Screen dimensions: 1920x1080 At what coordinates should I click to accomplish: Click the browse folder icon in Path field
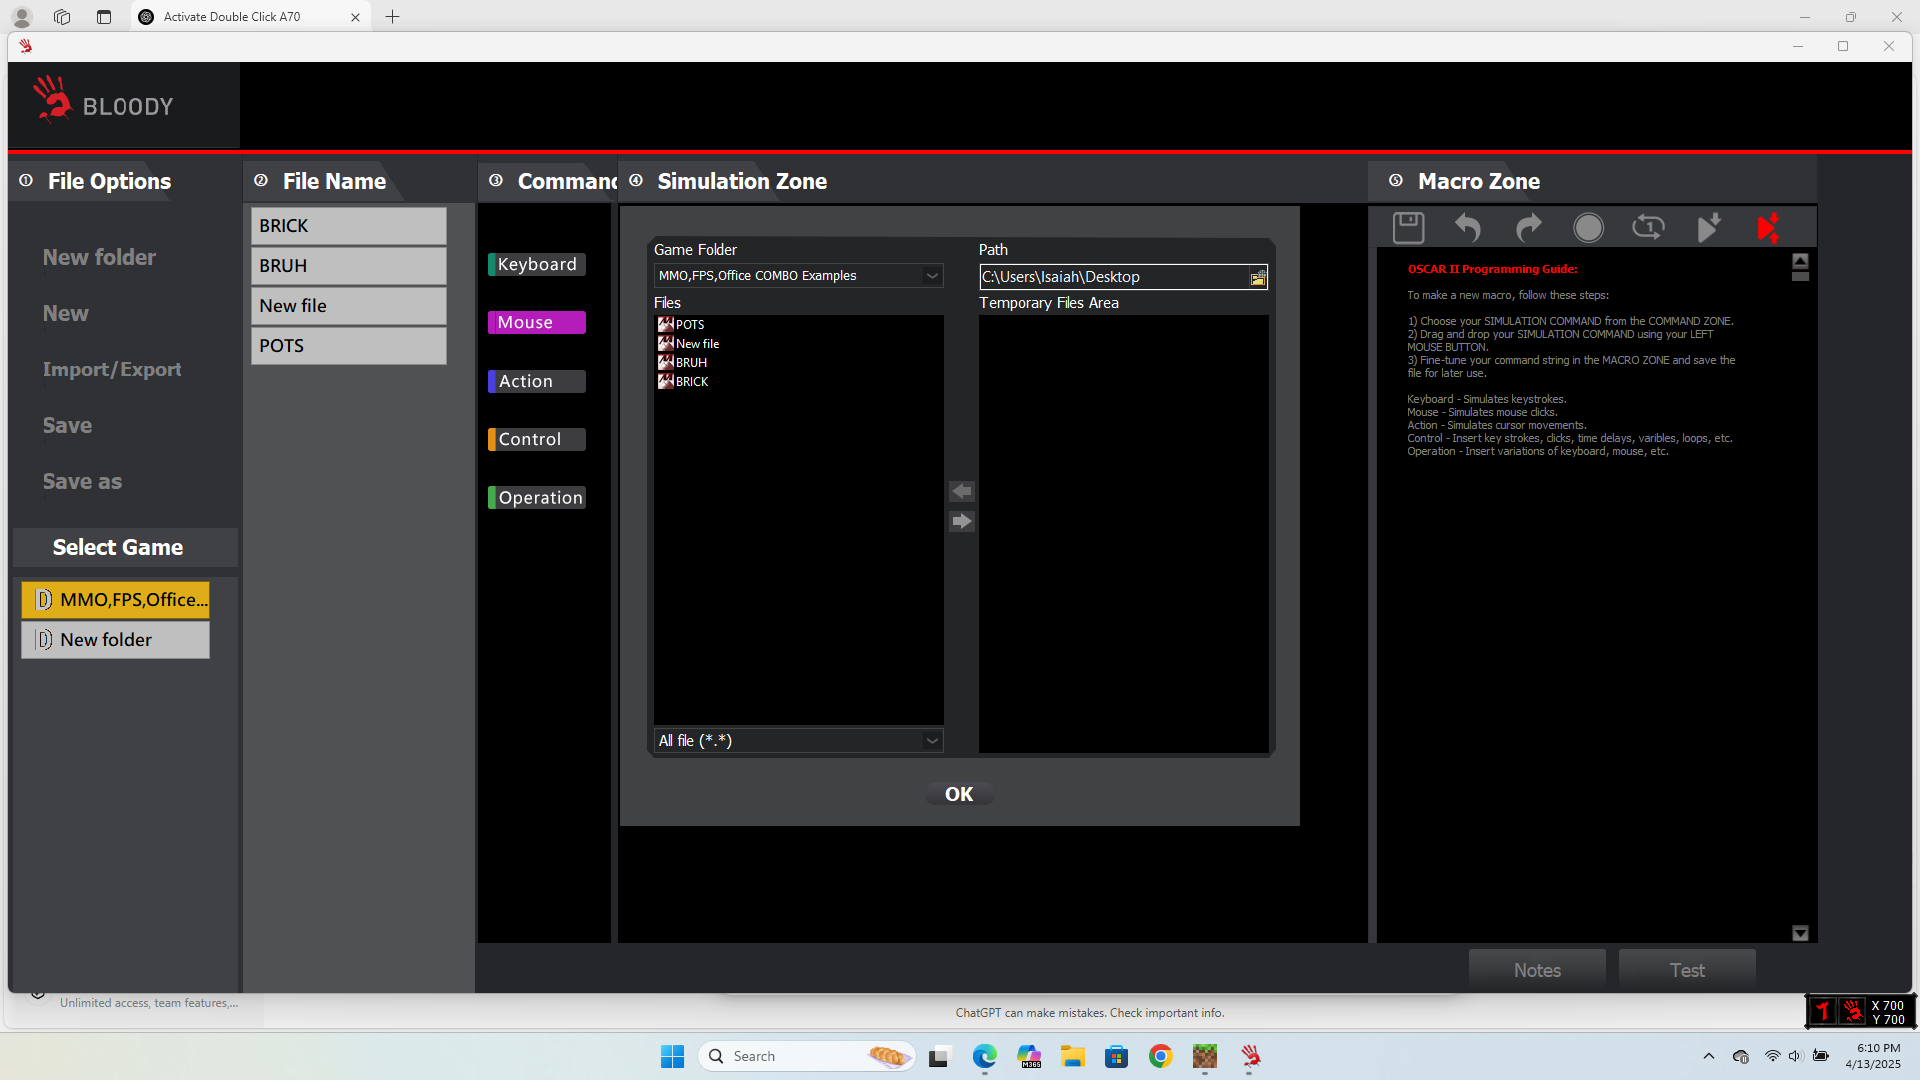point(1257,278)
